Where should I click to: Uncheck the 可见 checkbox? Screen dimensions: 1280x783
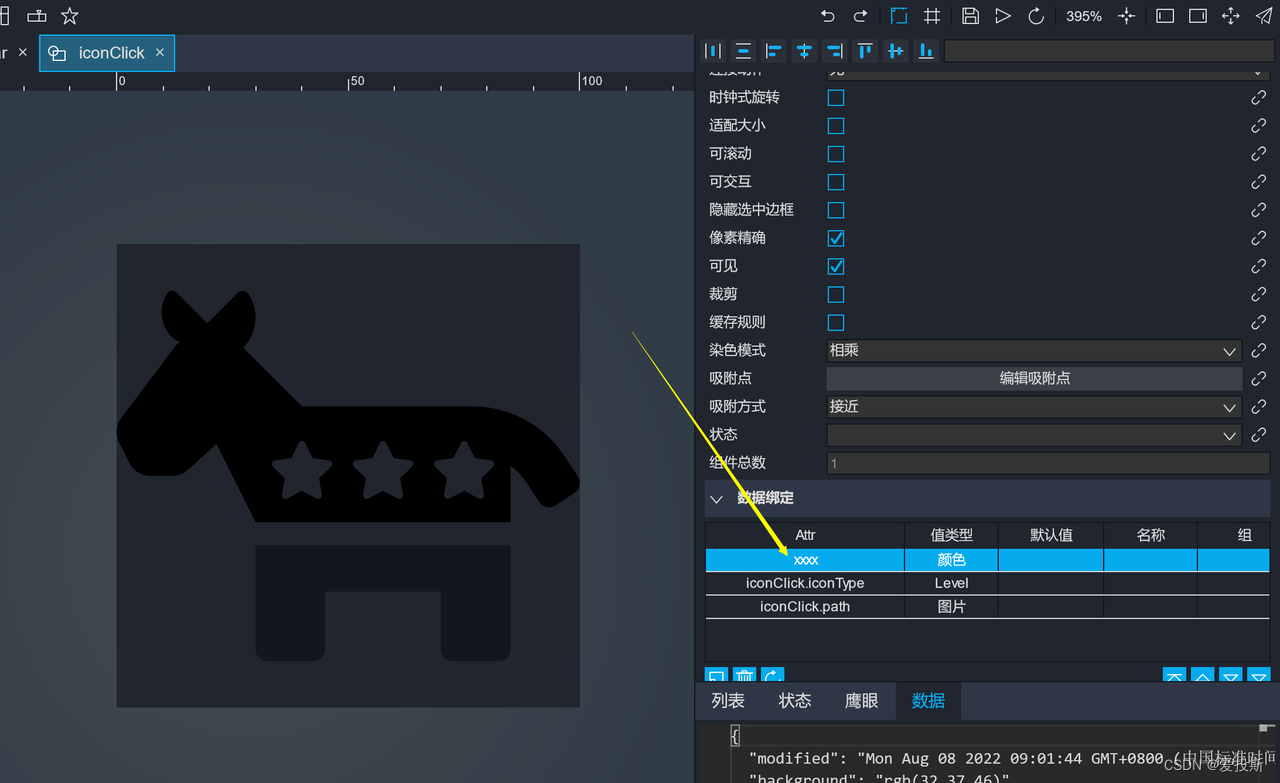(836, 266)
